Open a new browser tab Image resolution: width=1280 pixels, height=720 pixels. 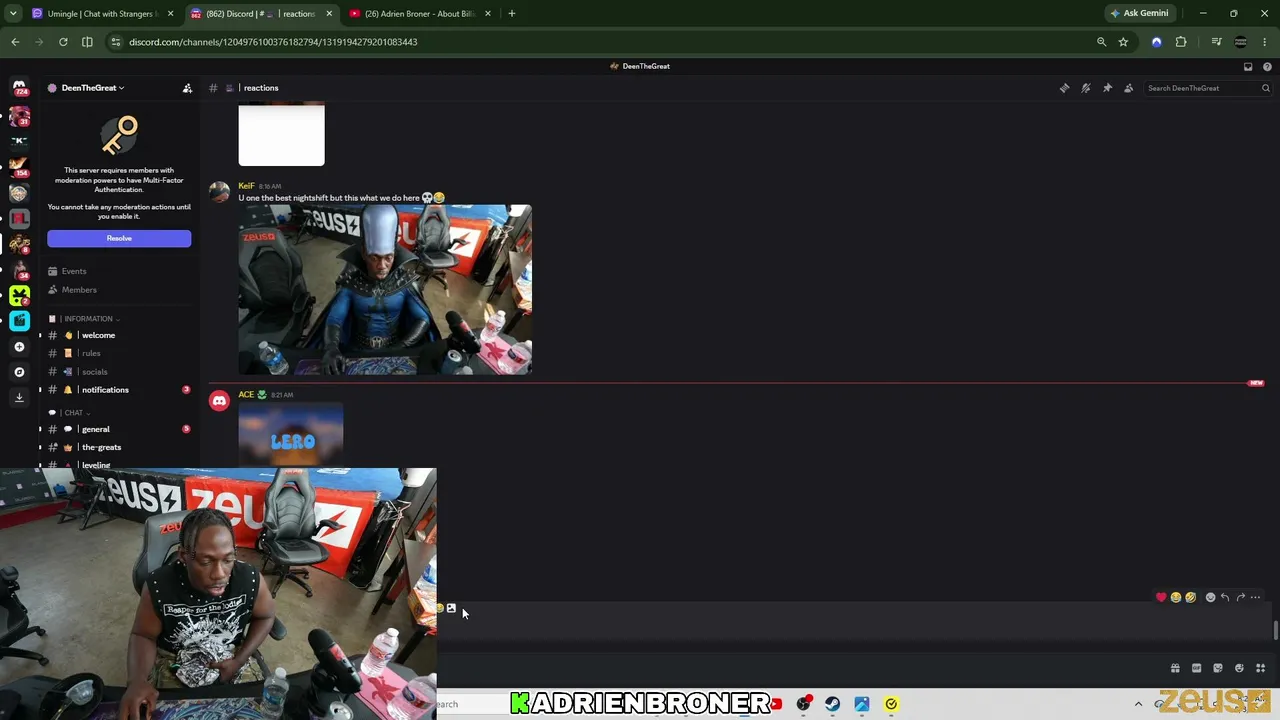pyautogui.click(x=512, y=14)
